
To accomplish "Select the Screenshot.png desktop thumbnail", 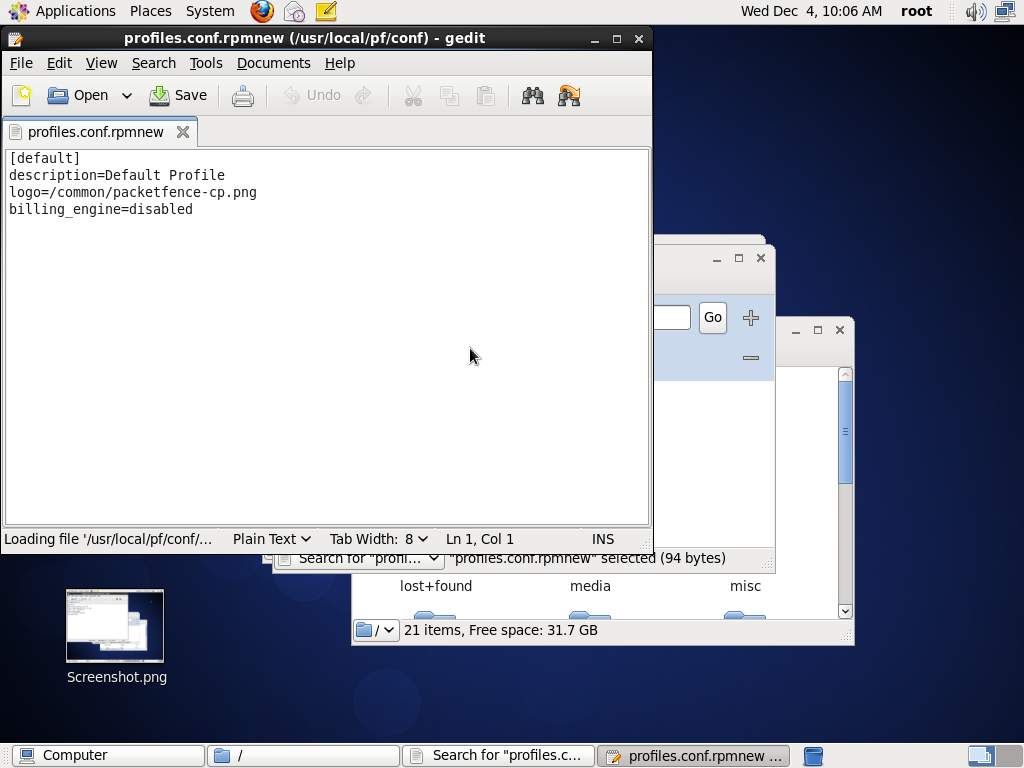I will pyautogui.click(x=115, y=626).
